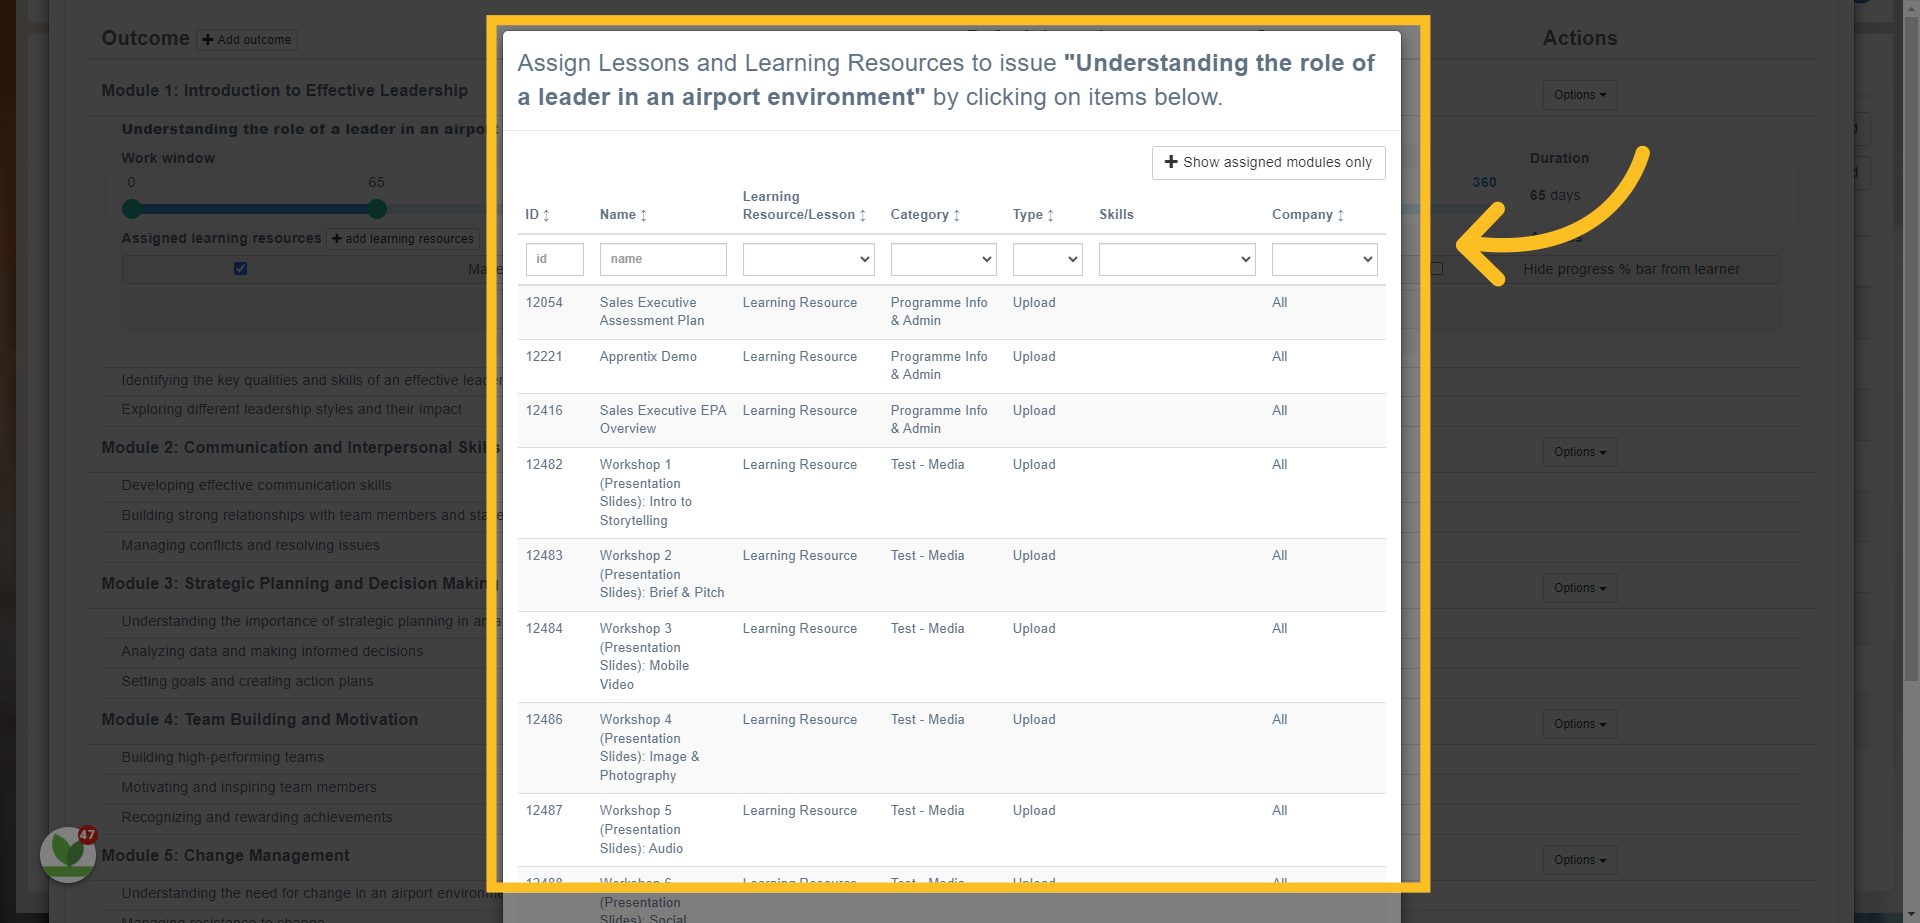Open the Skills filter dropdown
The height and width of the screenshot is (923, 1920).
[1177, 259]
